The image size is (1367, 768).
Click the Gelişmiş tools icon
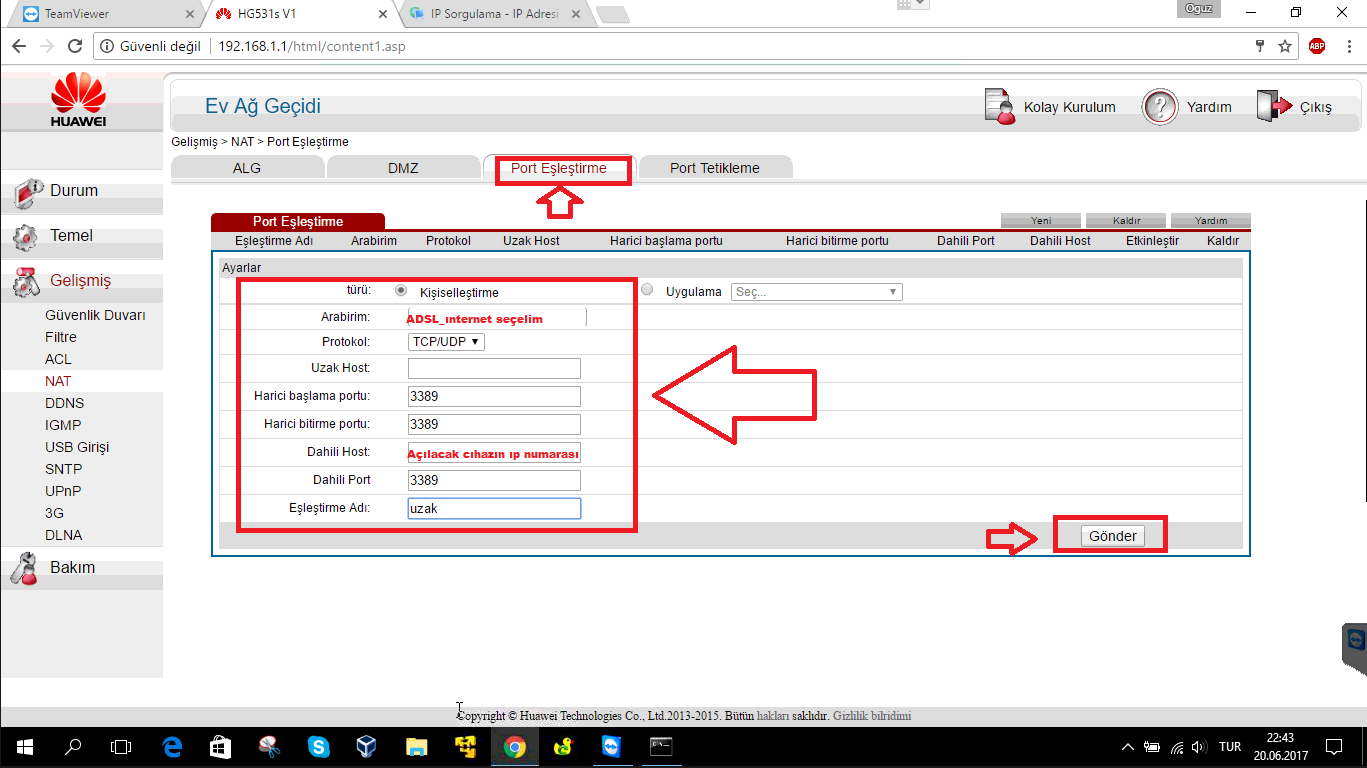click(x=27, y=283)
